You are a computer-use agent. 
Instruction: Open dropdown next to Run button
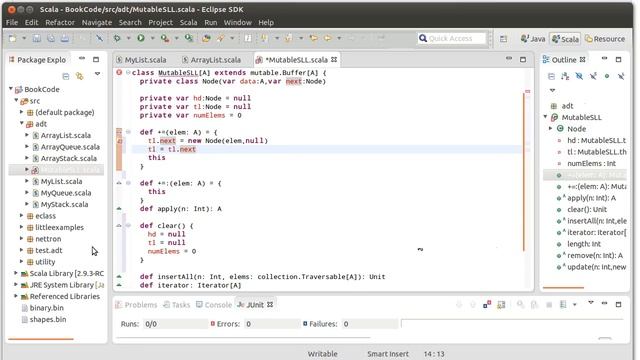pyautogui.click(x=152, y=38)
